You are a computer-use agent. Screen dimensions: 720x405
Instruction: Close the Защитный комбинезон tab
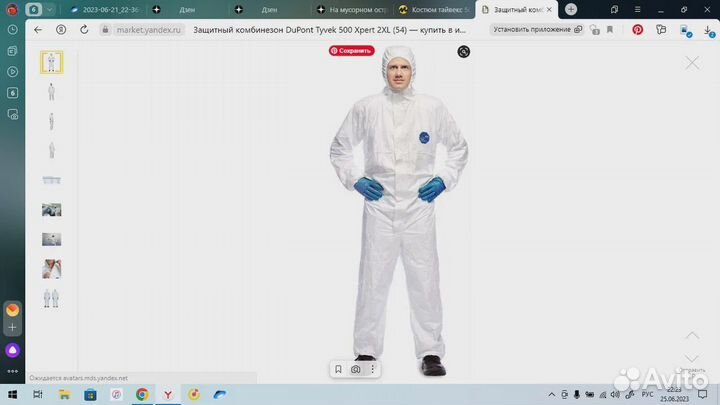pos(549,9)
